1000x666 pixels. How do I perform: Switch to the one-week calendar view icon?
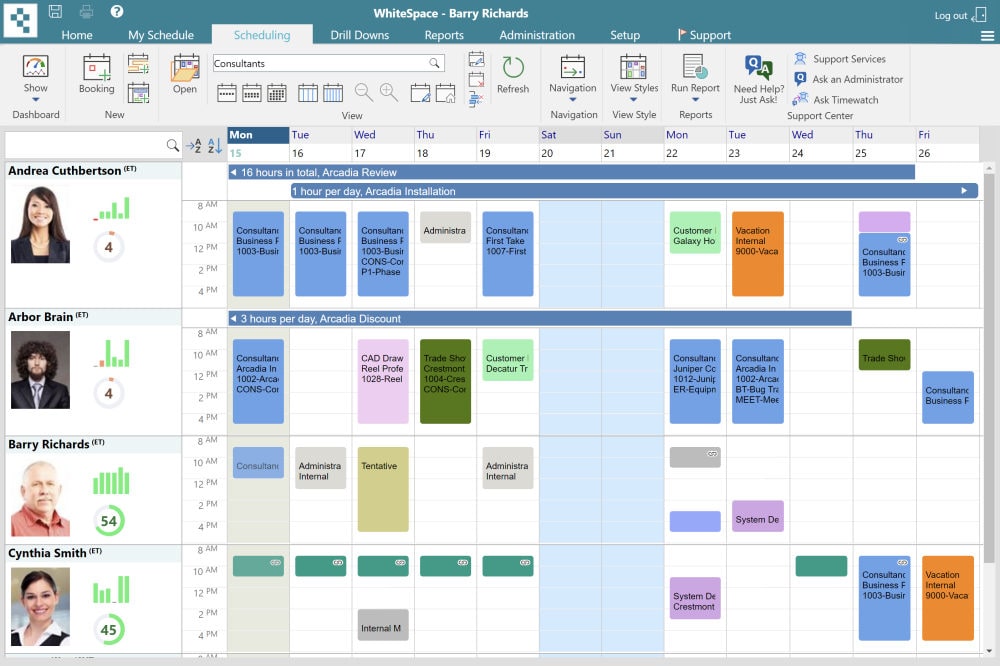[x=227, y=93]
